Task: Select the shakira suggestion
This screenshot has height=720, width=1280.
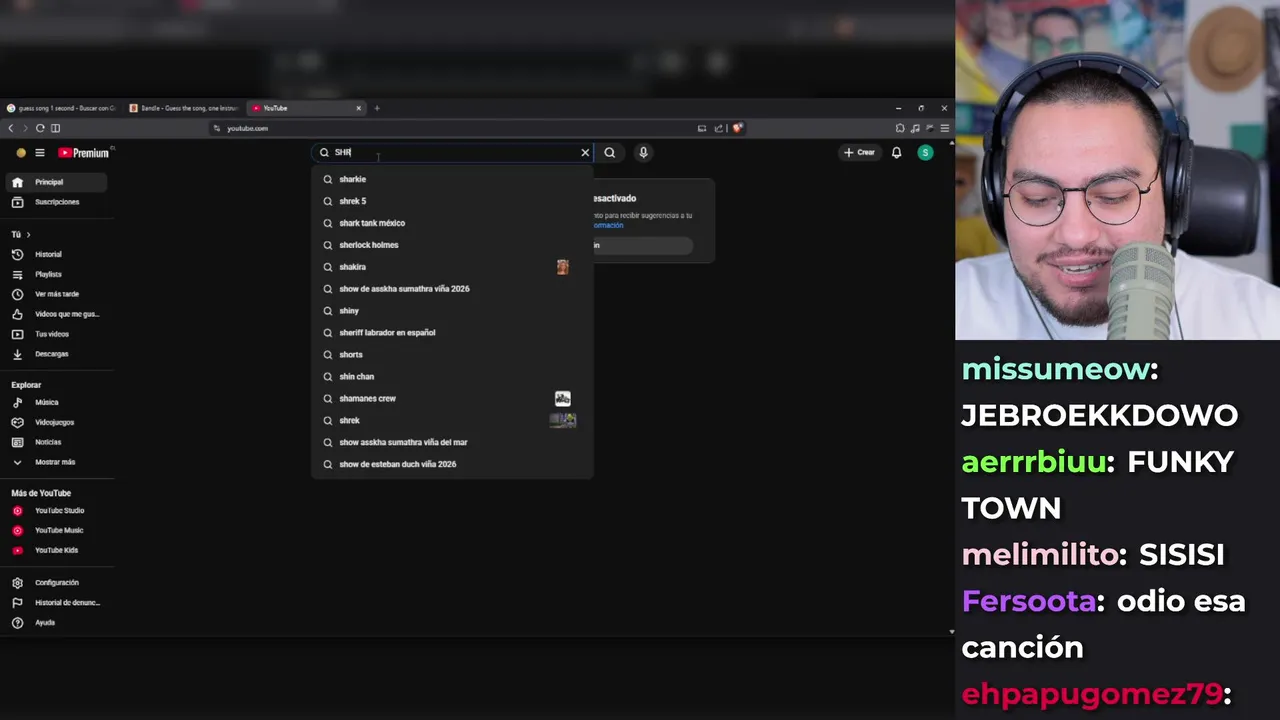Action: pos(452,267)
